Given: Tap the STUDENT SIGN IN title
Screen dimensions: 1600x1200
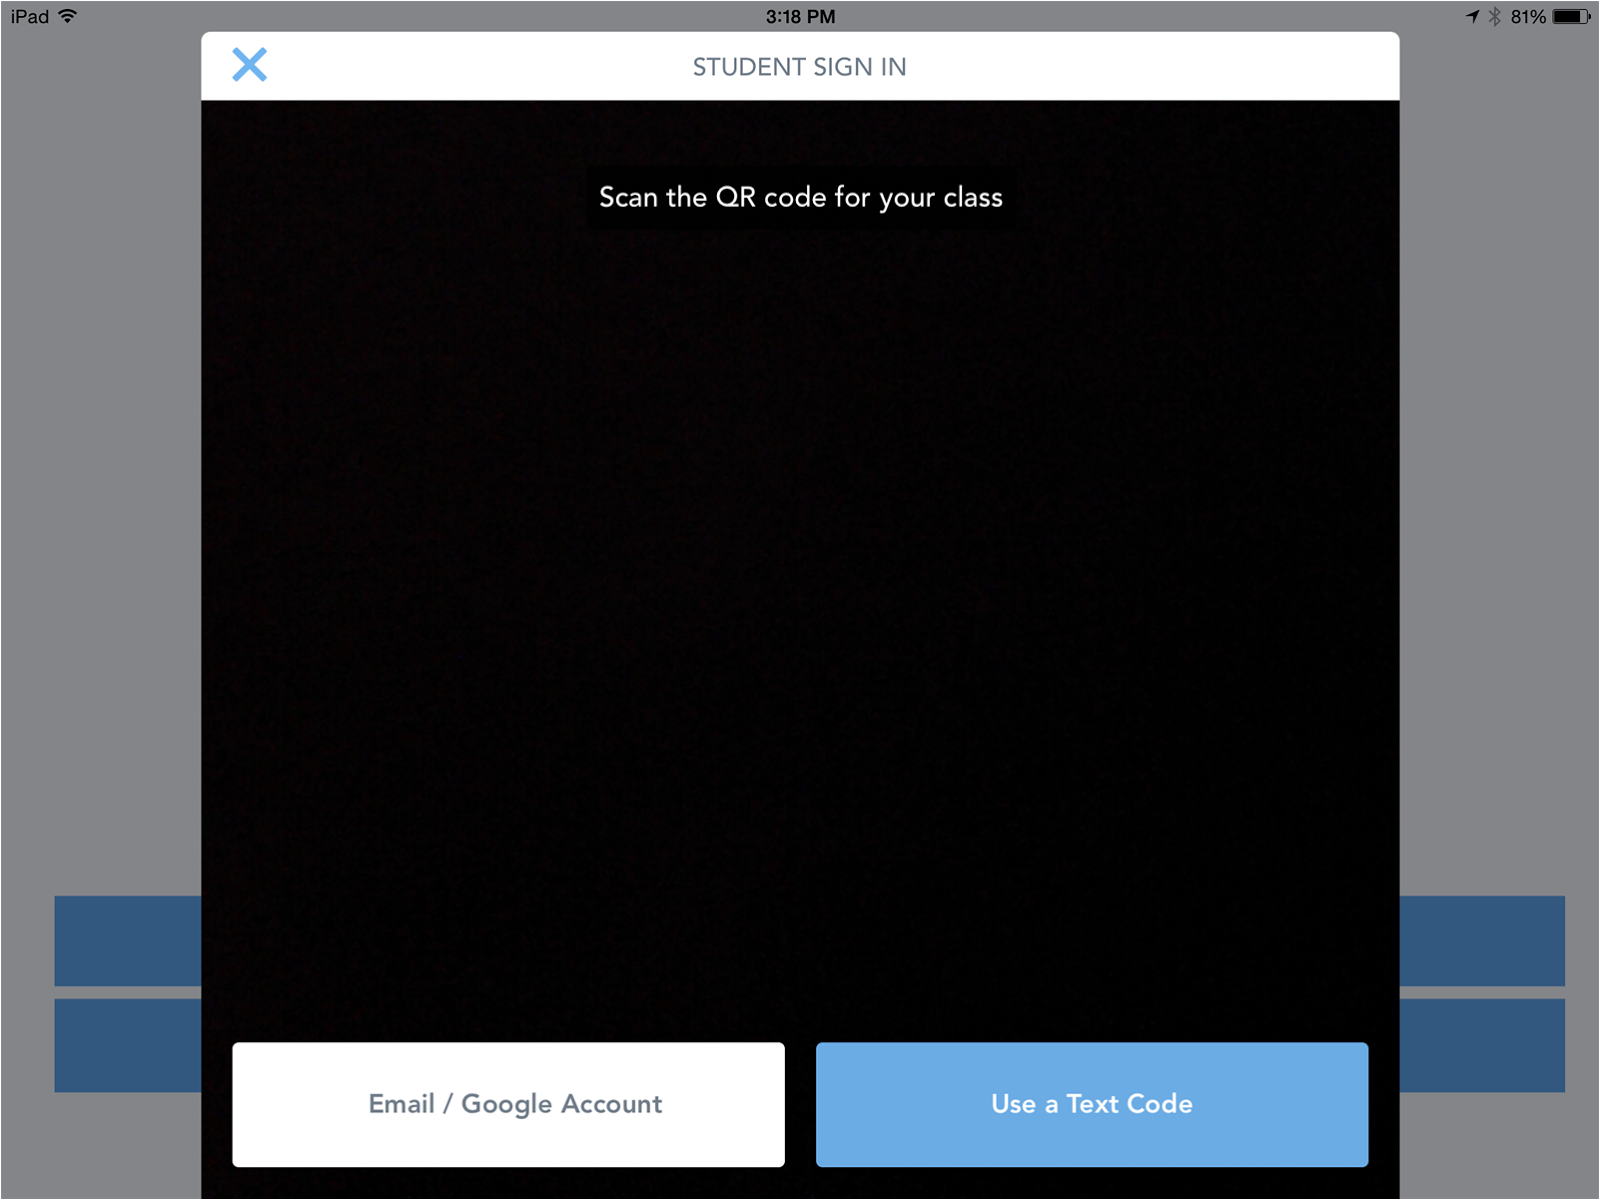Looking at the screenshot, I should click(800, 67).
